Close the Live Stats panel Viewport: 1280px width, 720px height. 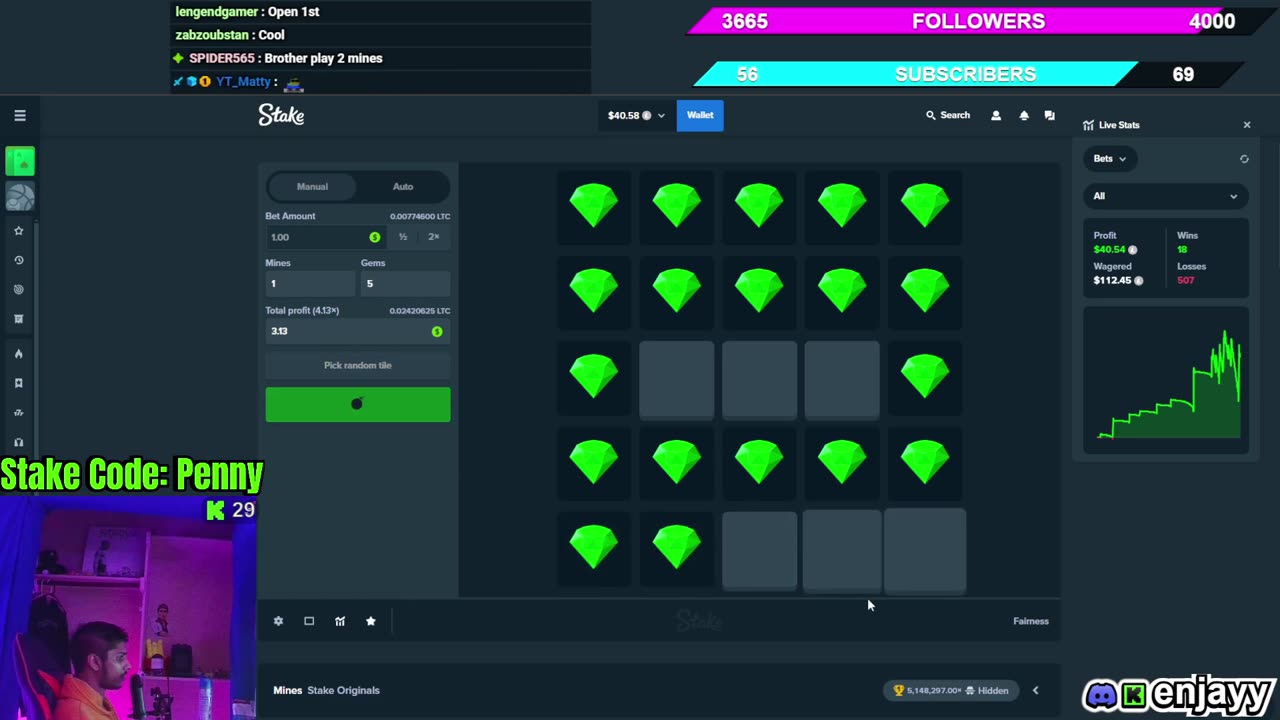[1247, 125]
